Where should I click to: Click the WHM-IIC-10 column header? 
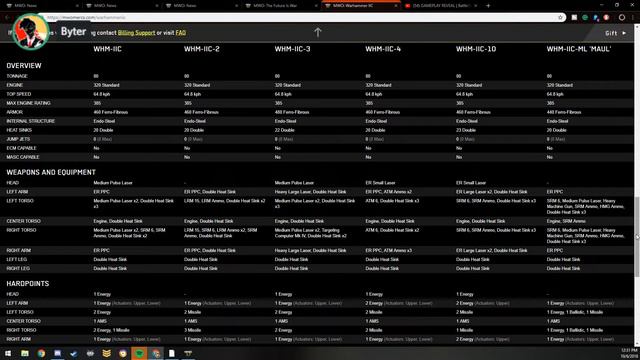476,49
